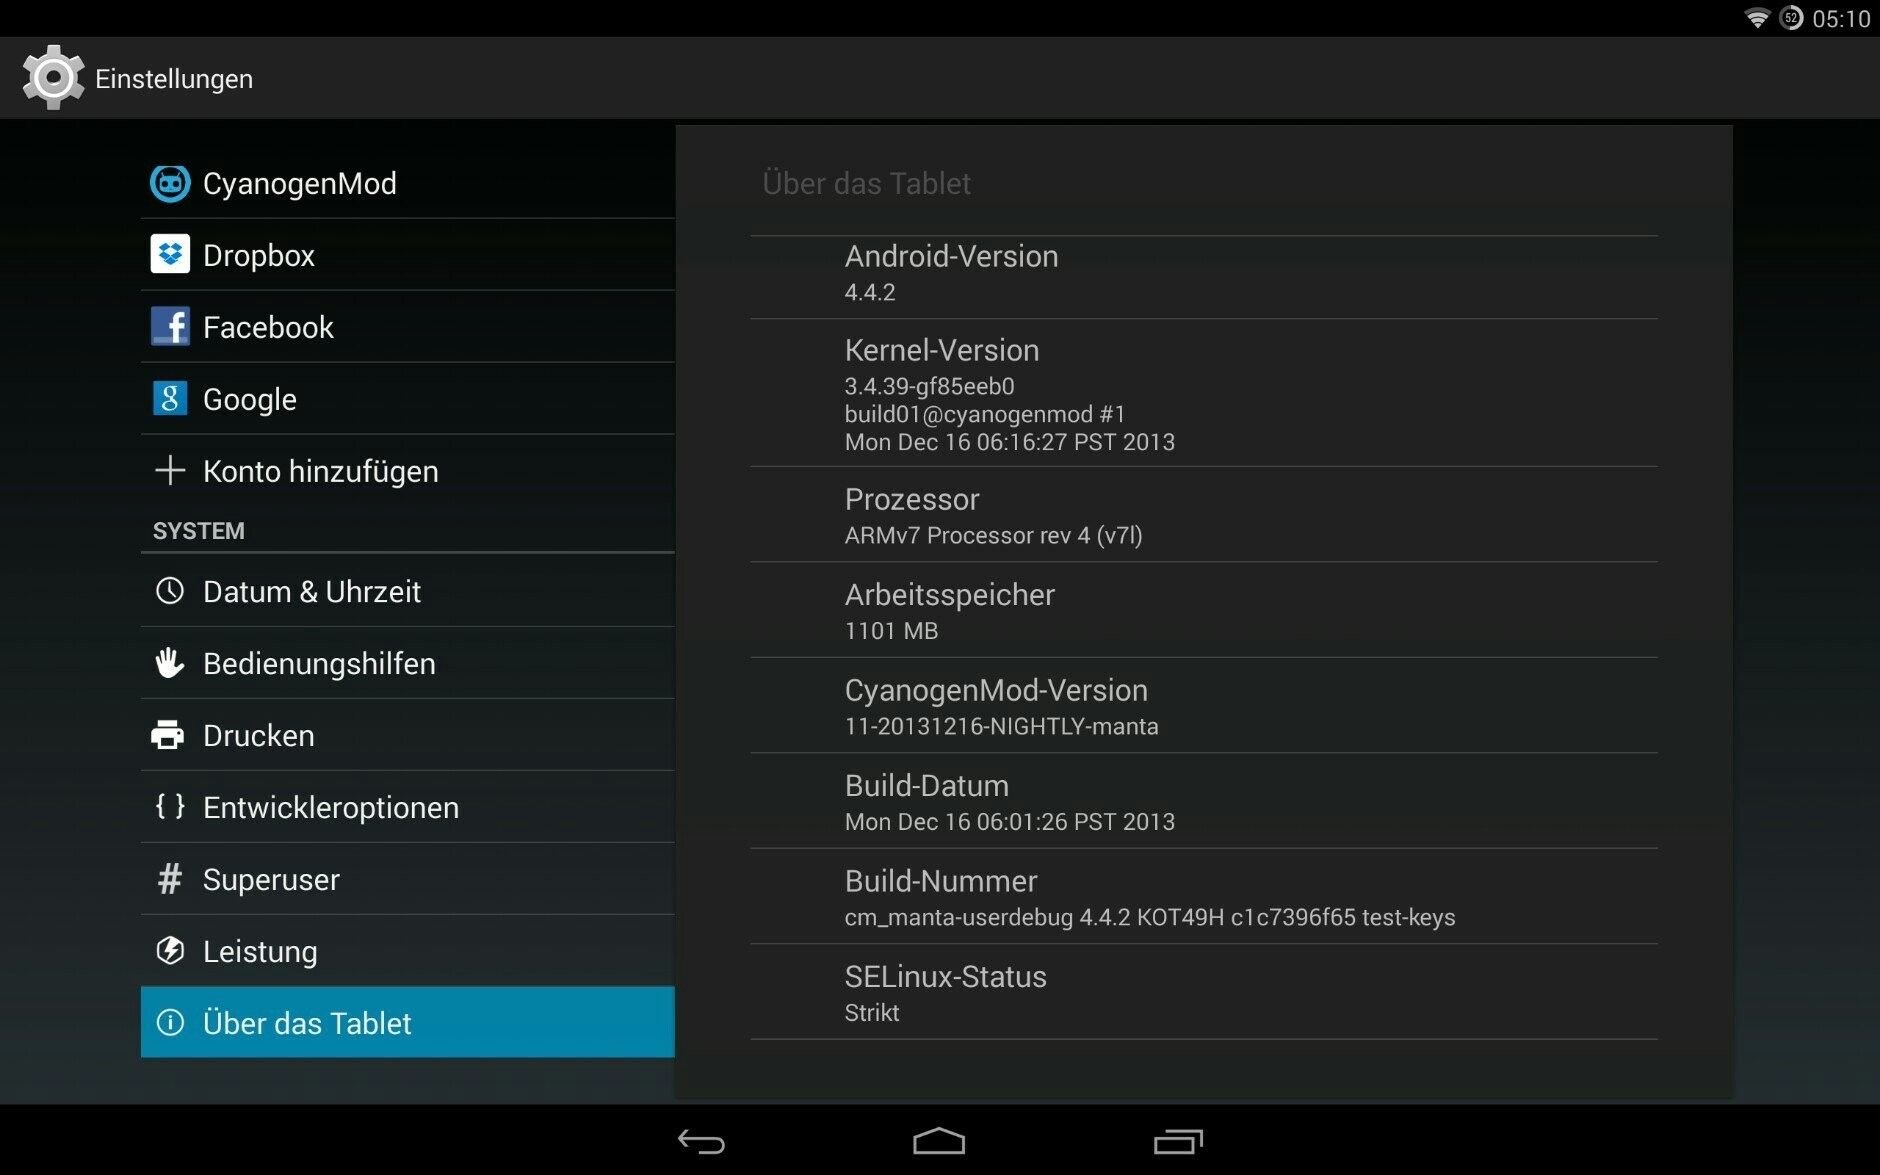Open Facebook account settings icon

click(x=170, y=326)
